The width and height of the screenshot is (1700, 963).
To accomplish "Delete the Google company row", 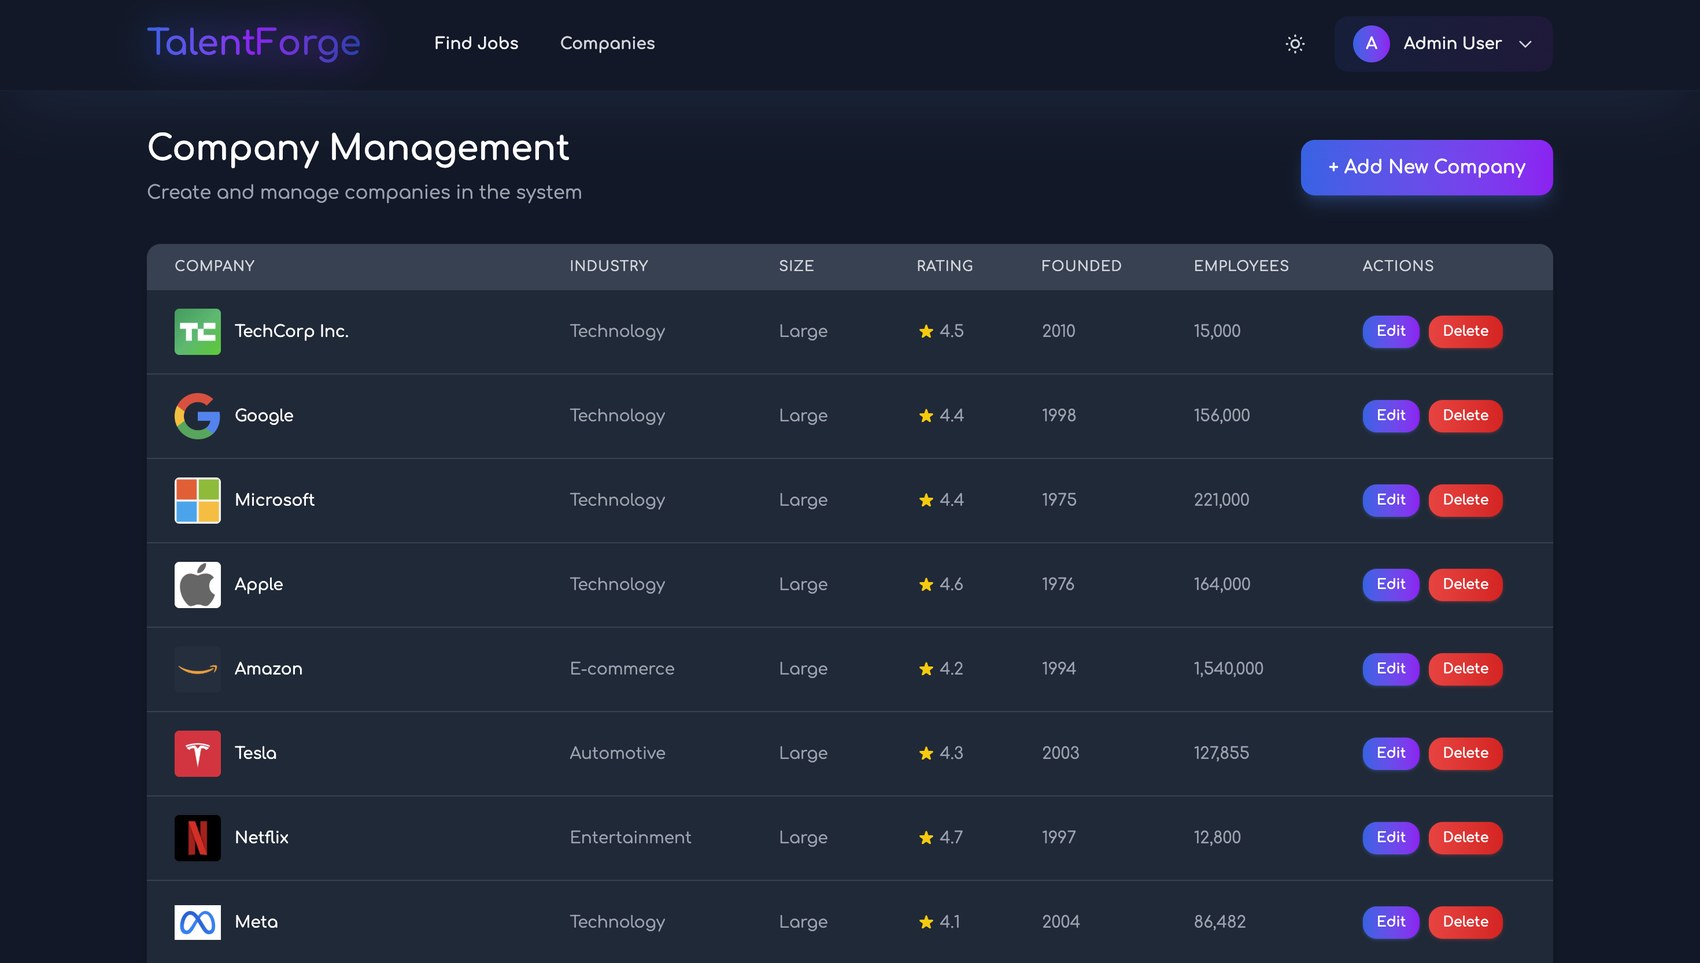I will click(x=1465, y=415).
